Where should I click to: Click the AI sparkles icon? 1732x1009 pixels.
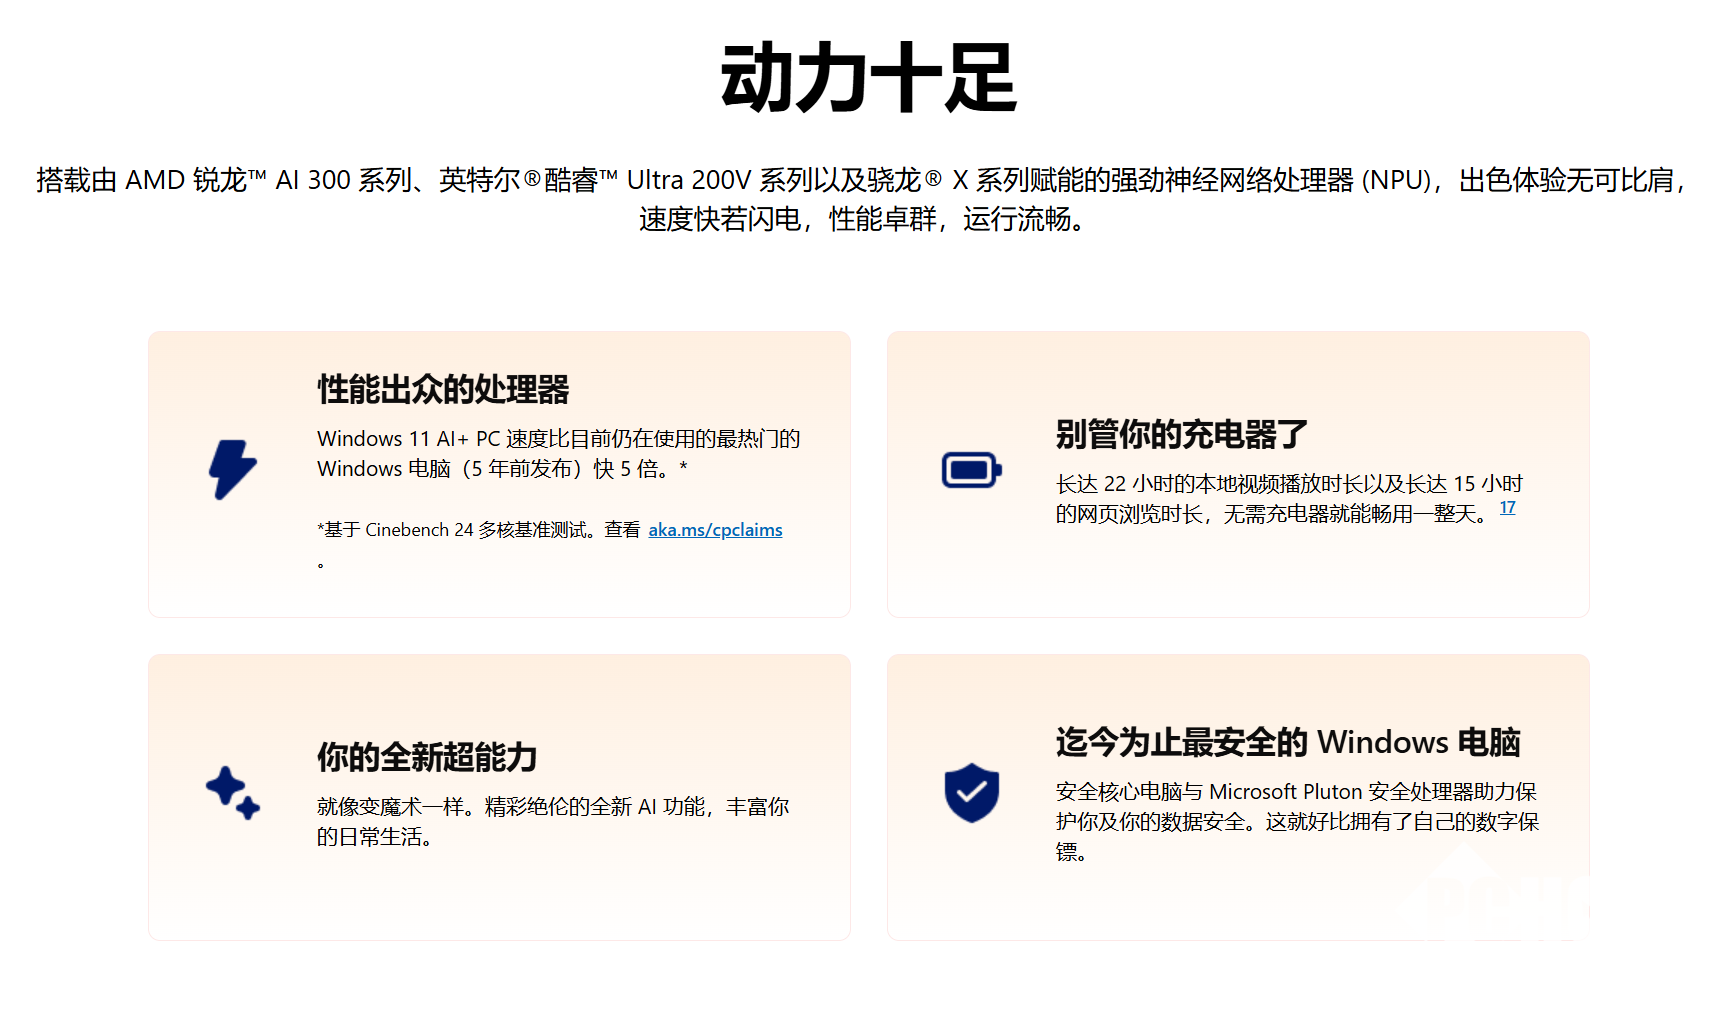[x=232, y=793]
